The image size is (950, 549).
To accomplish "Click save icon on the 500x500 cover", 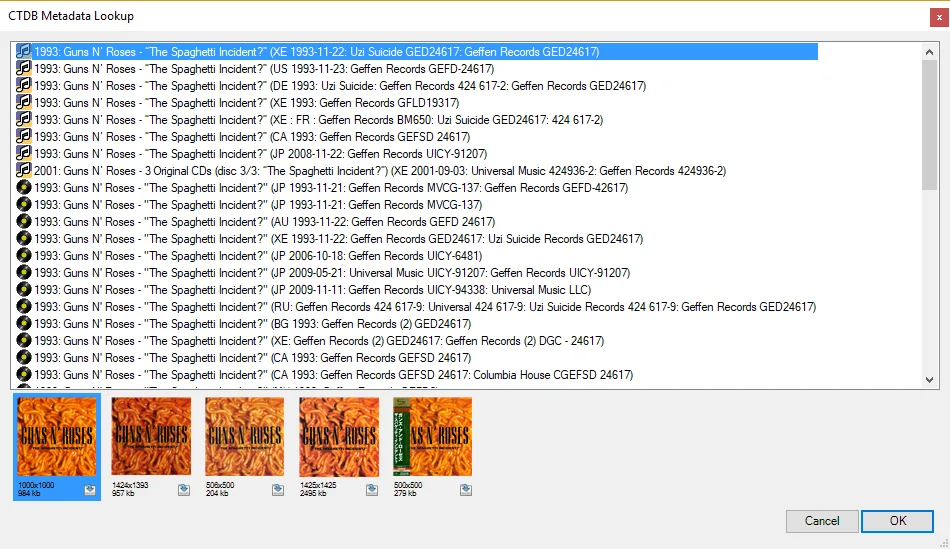I will click(x=465, y=490).
